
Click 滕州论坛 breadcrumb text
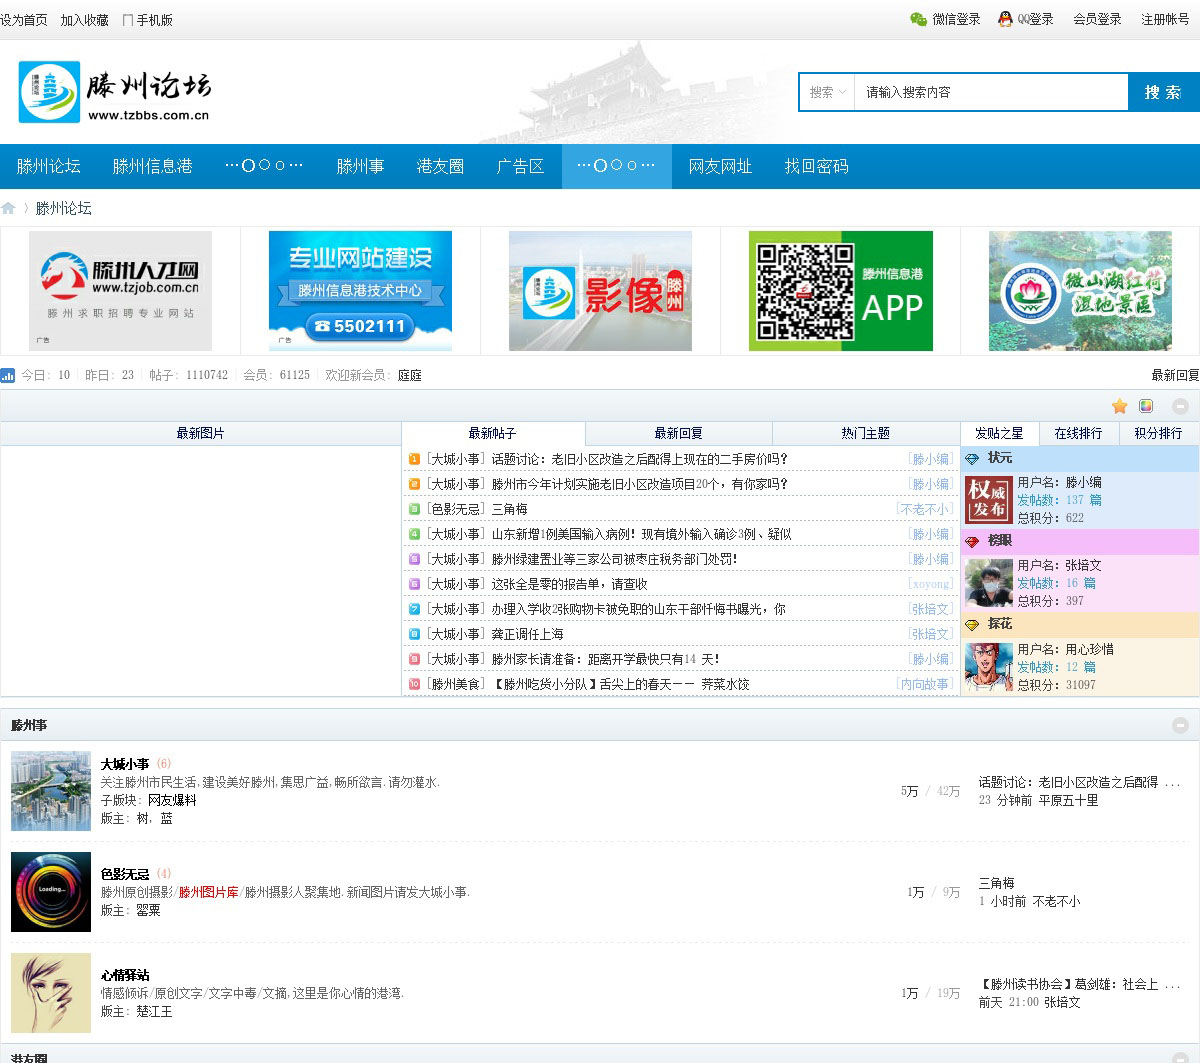[x=63, y=208]
